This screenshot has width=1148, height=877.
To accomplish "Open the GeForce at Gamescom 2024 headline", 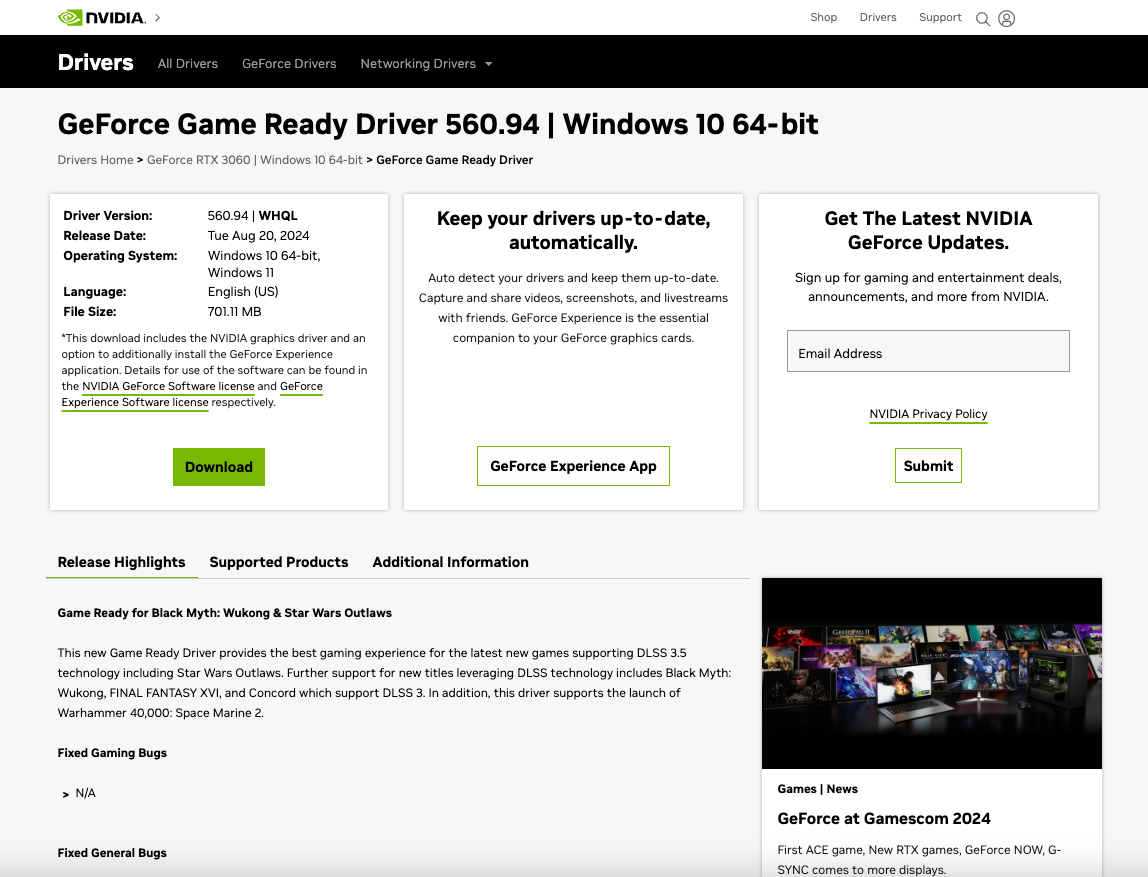I will tap(884, 819).
